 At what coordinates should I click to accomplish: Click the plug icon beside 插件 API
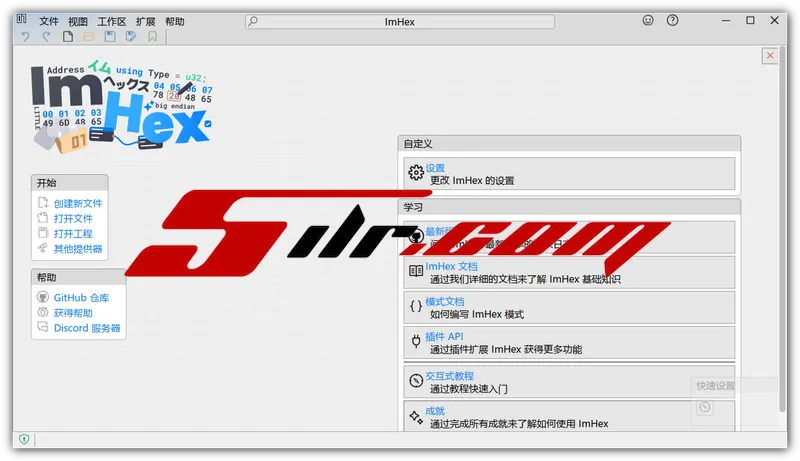click(416, 341)
